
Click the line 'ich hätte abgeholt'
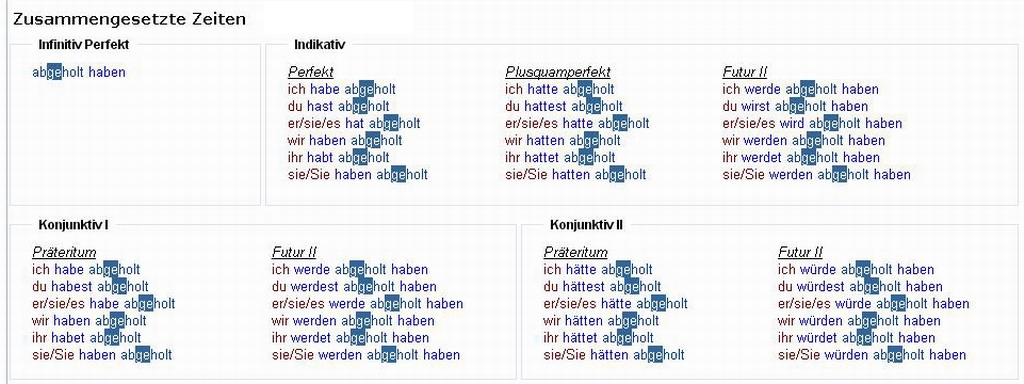point(598,270)
